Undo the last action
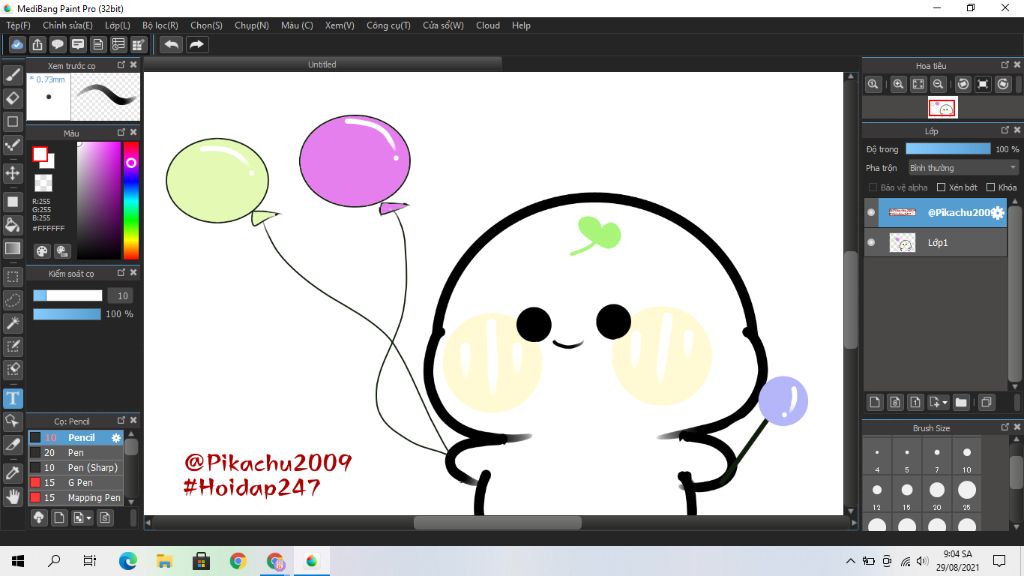The image size is (1024, 576). pyautogui.click(x=171, y=44)
